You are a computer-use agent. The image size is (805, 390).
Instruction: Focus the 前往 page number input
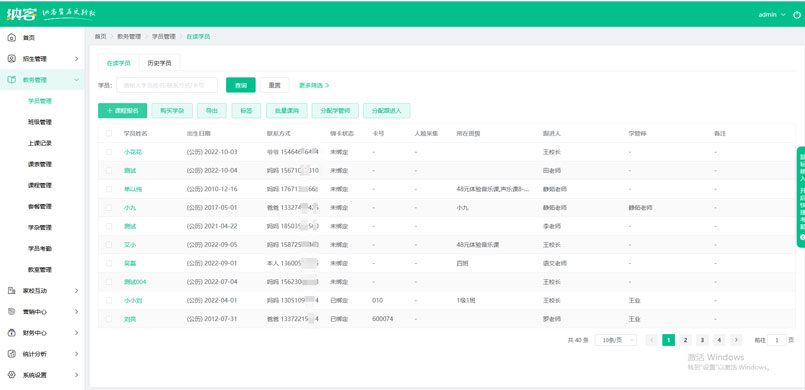click(x=777, y=340)
